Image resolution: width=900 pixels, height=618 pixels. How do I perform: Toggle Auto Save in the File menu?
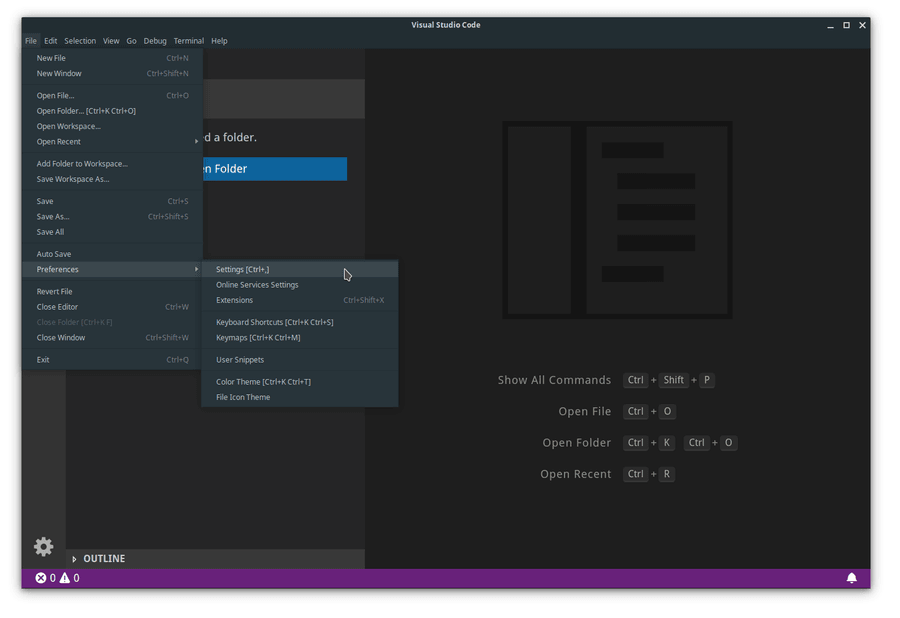pyautogui.click(x=55, y=253)
